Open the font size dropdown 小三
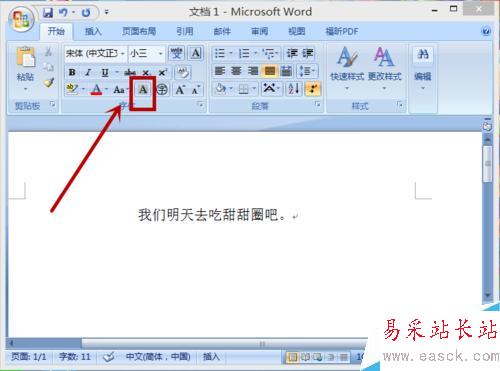Screen dimensions: 500x371 pyautogui.click(x=147, y=53)
